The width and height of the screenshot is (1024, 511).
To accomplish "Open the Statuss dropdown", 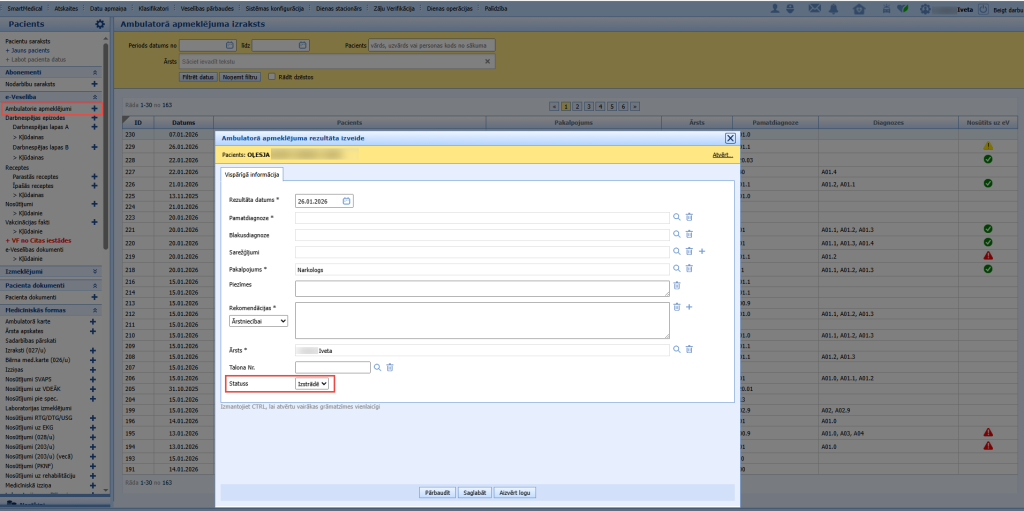I will click(x=312, y=384).
